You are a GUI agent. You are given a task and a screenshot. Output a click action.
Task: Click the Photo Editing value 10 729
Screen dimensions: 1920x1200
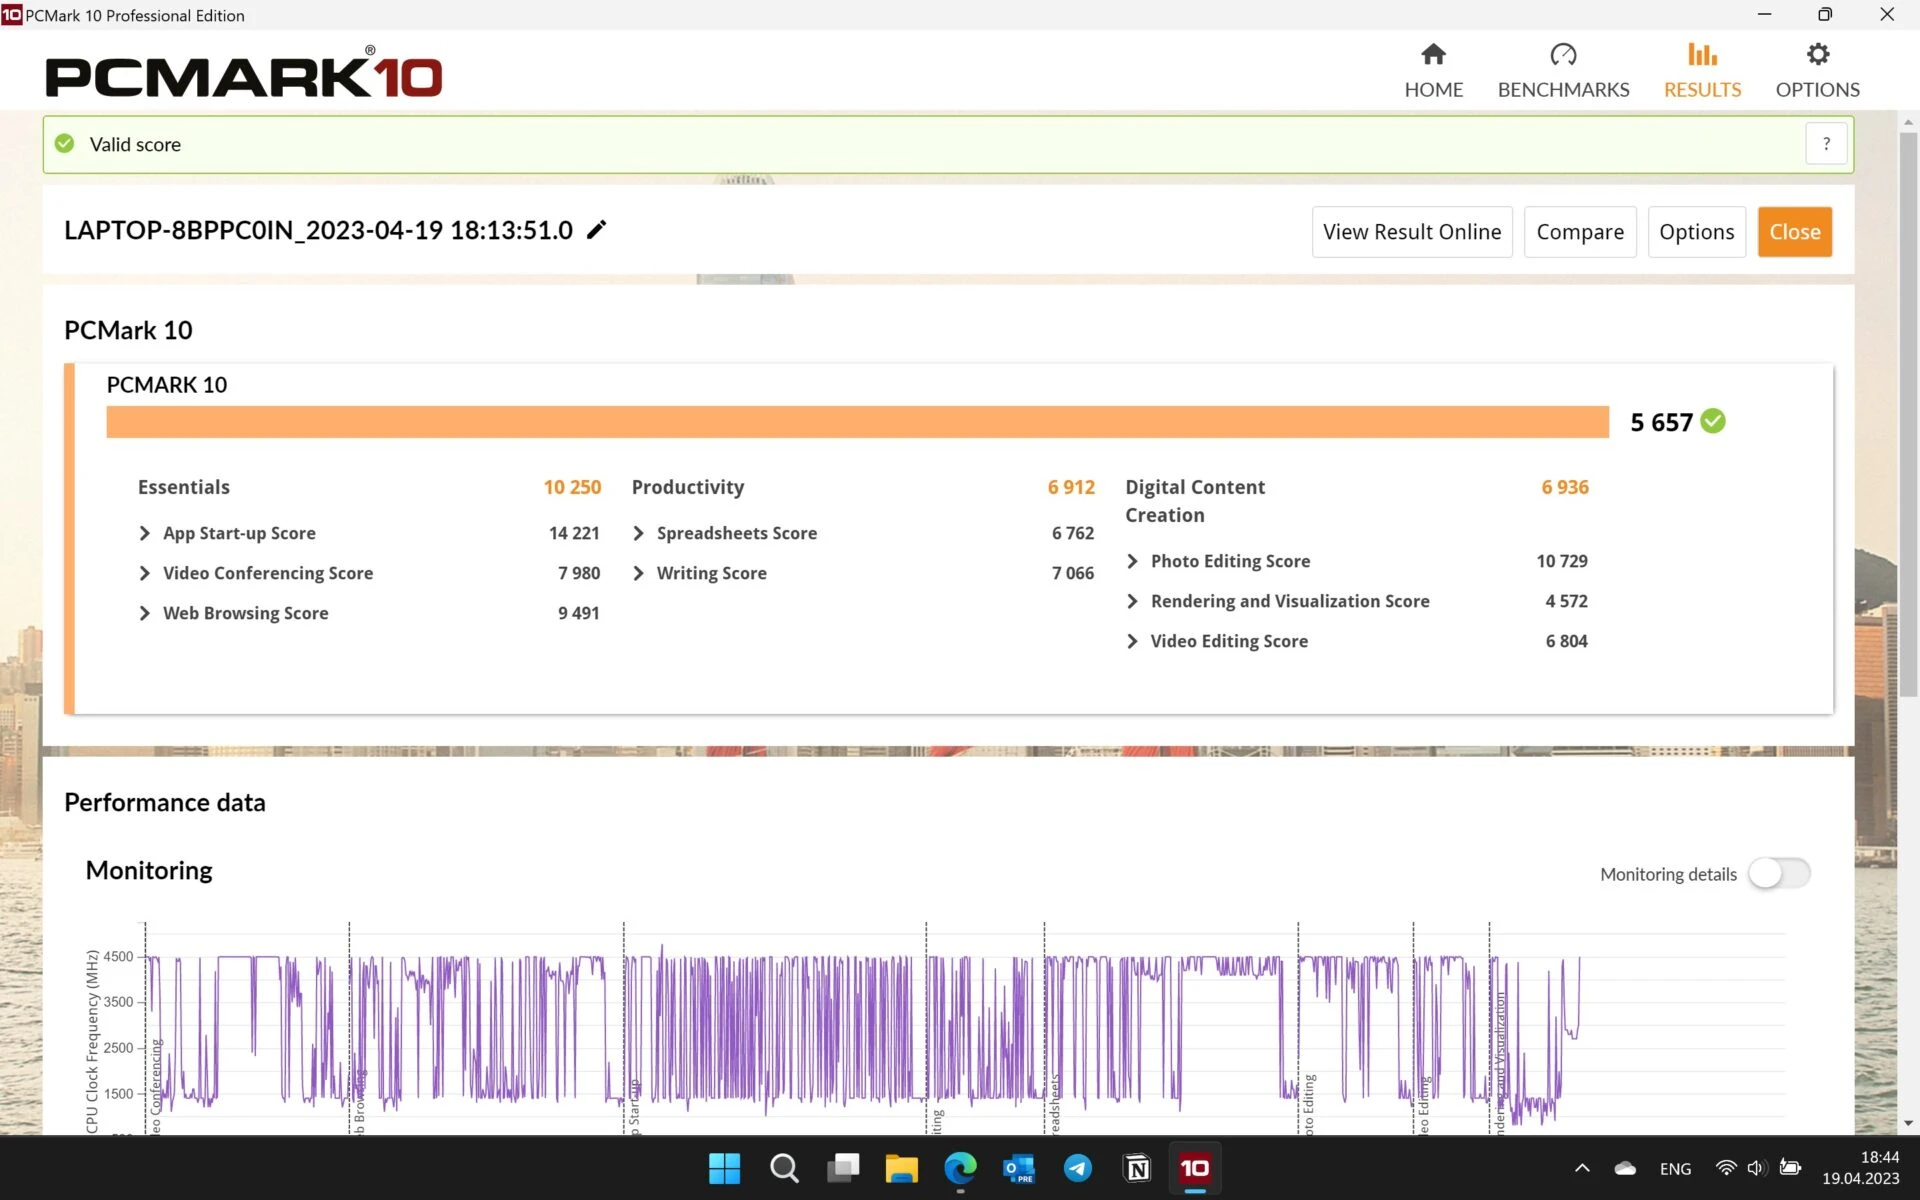pyautogui.click(x=1562, y=561)
